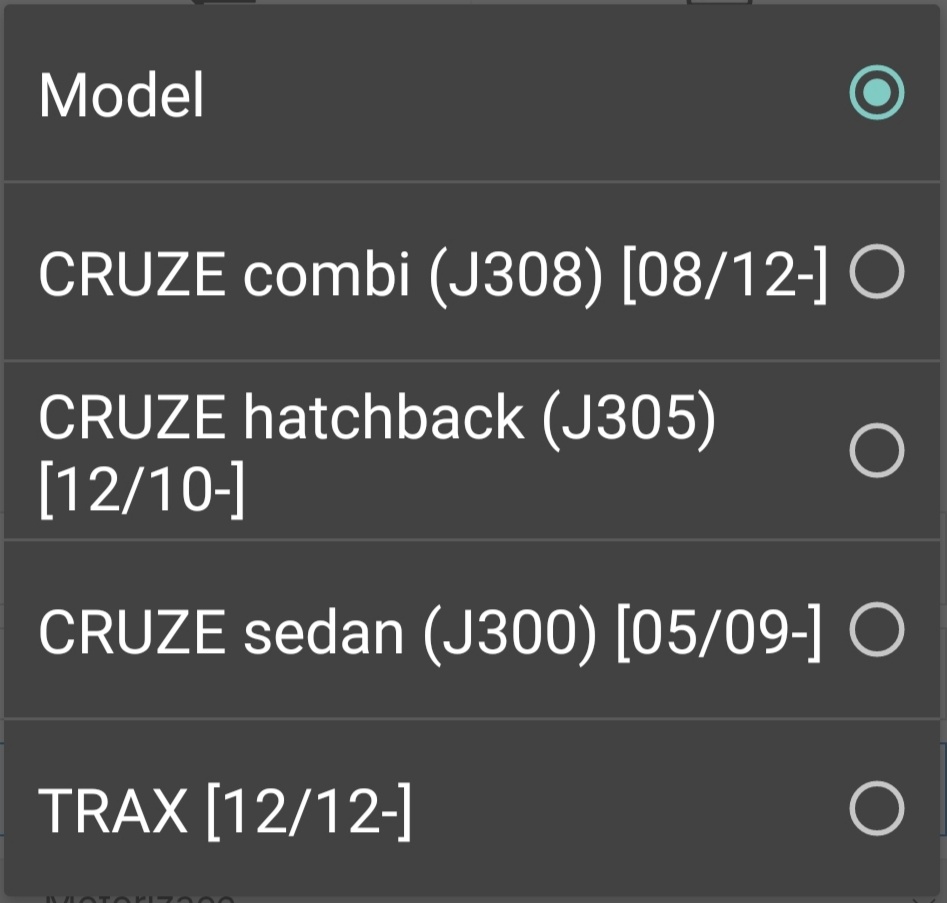Choose "CRUZE sedan (J300) [05/09-]" label text
Viewport: 947px width, 903px height.
(x=429, y=632)
